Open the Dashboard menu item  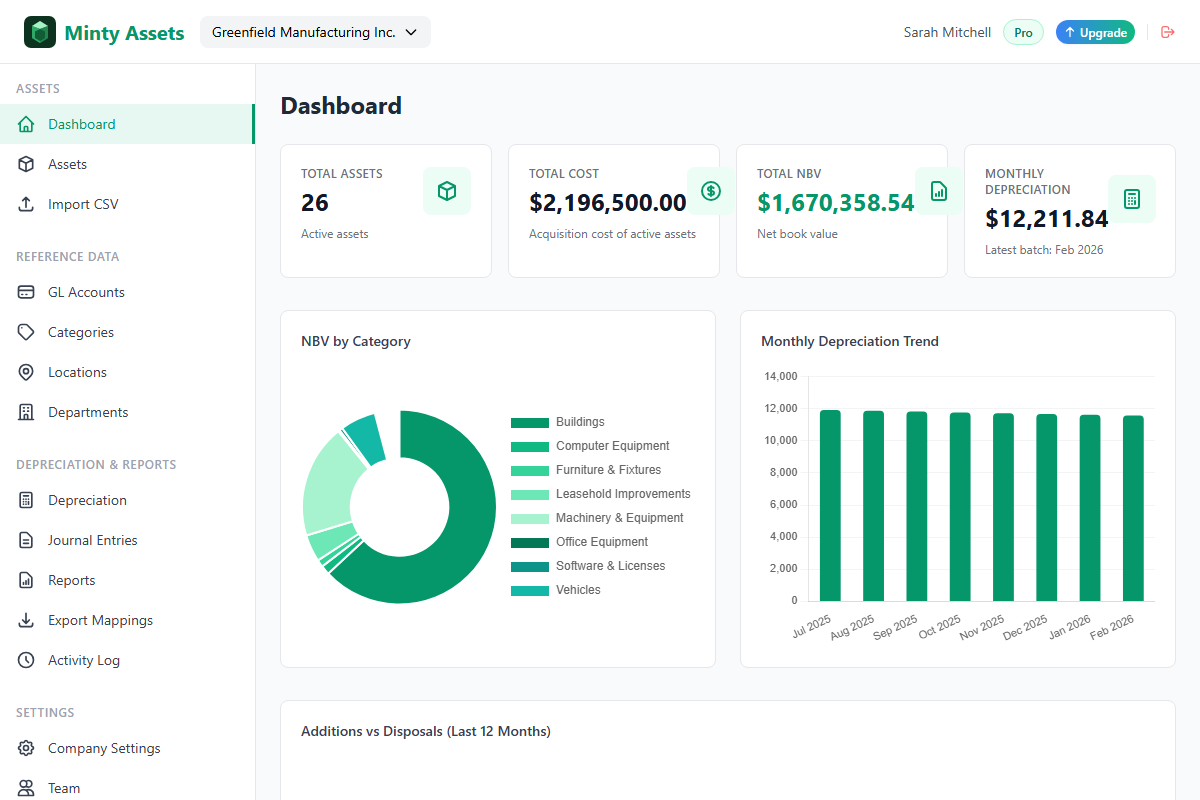click(127, 124)
